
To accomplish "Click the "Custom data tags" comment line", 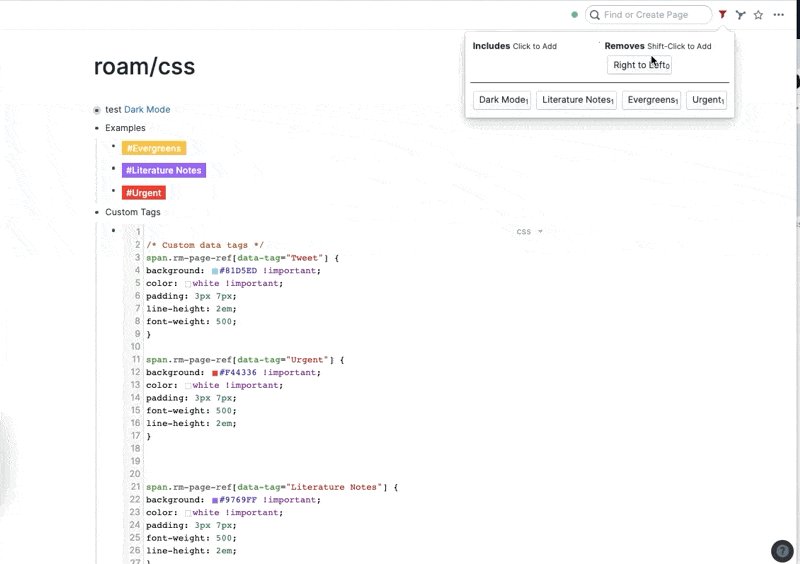I will coord(205,246).
